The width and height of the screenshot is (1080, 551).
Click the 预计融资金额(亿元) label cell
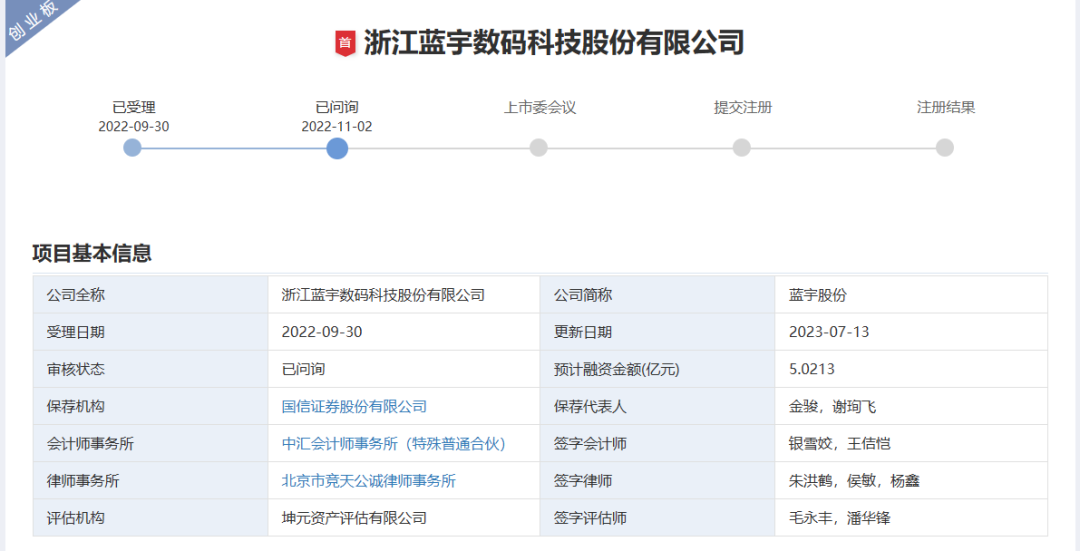[658, 369]
